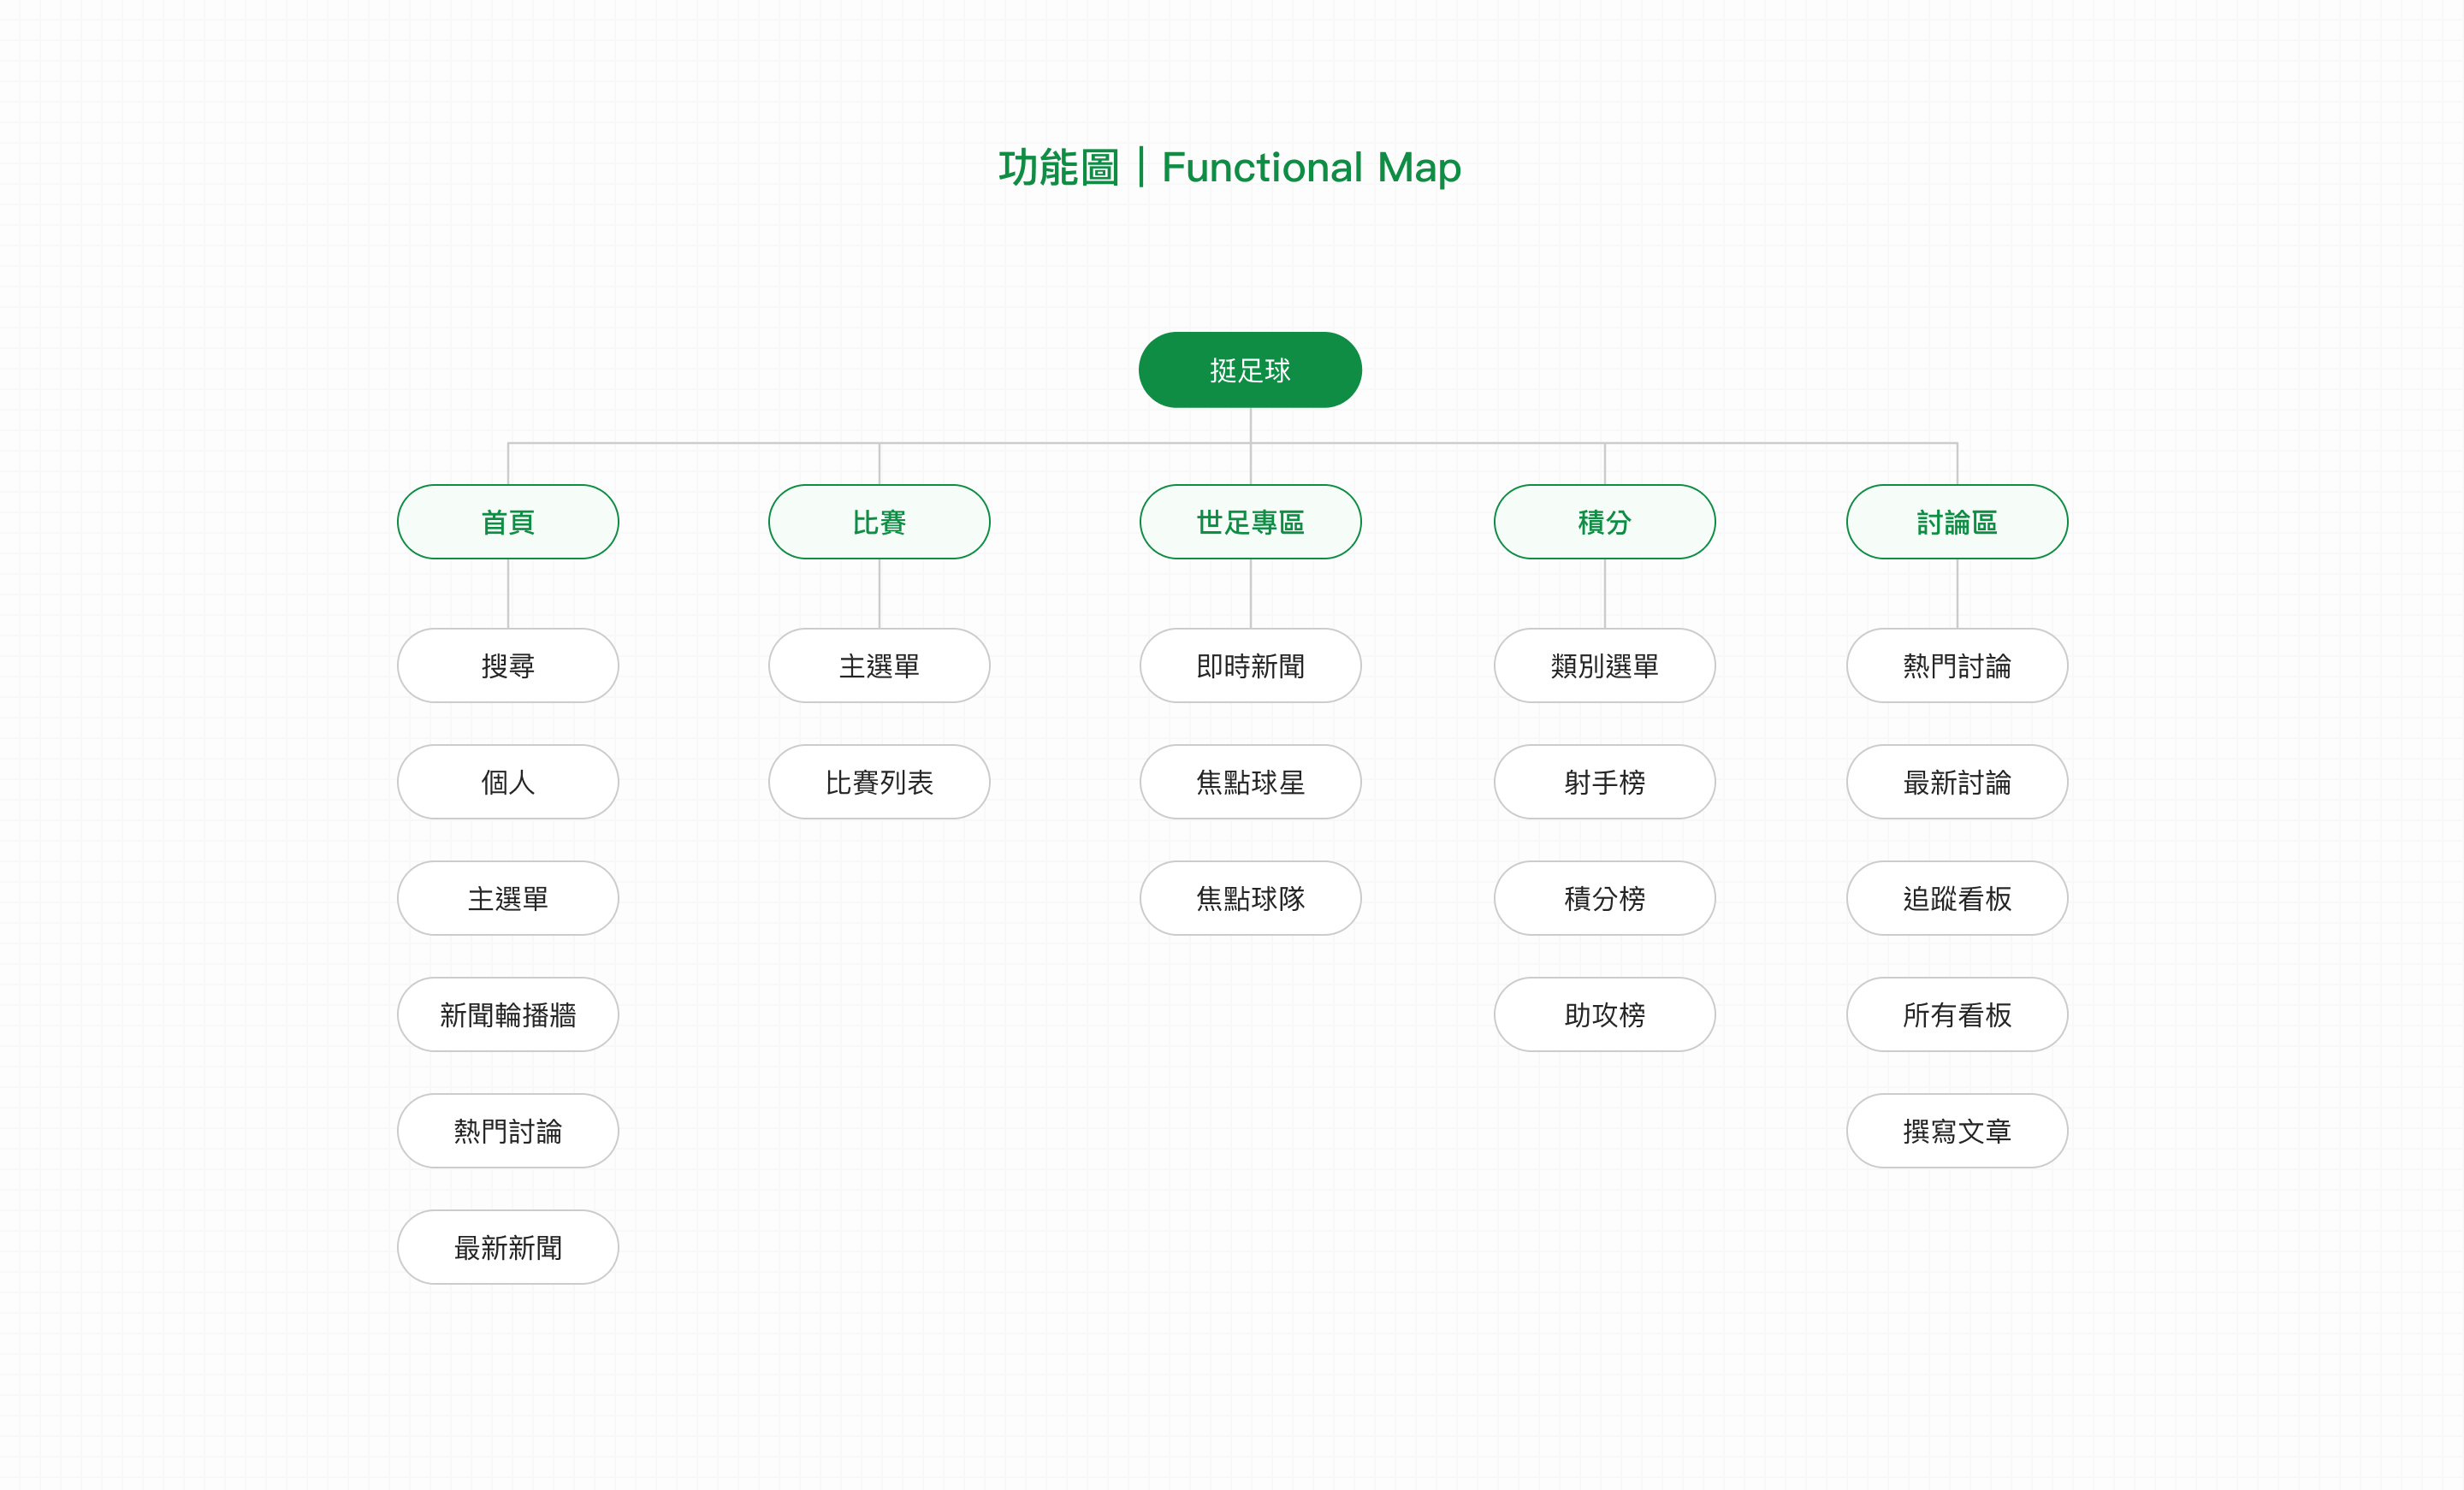Select the 積分 category node
Screen dimensions: 2464x1490
(1604, 522)
